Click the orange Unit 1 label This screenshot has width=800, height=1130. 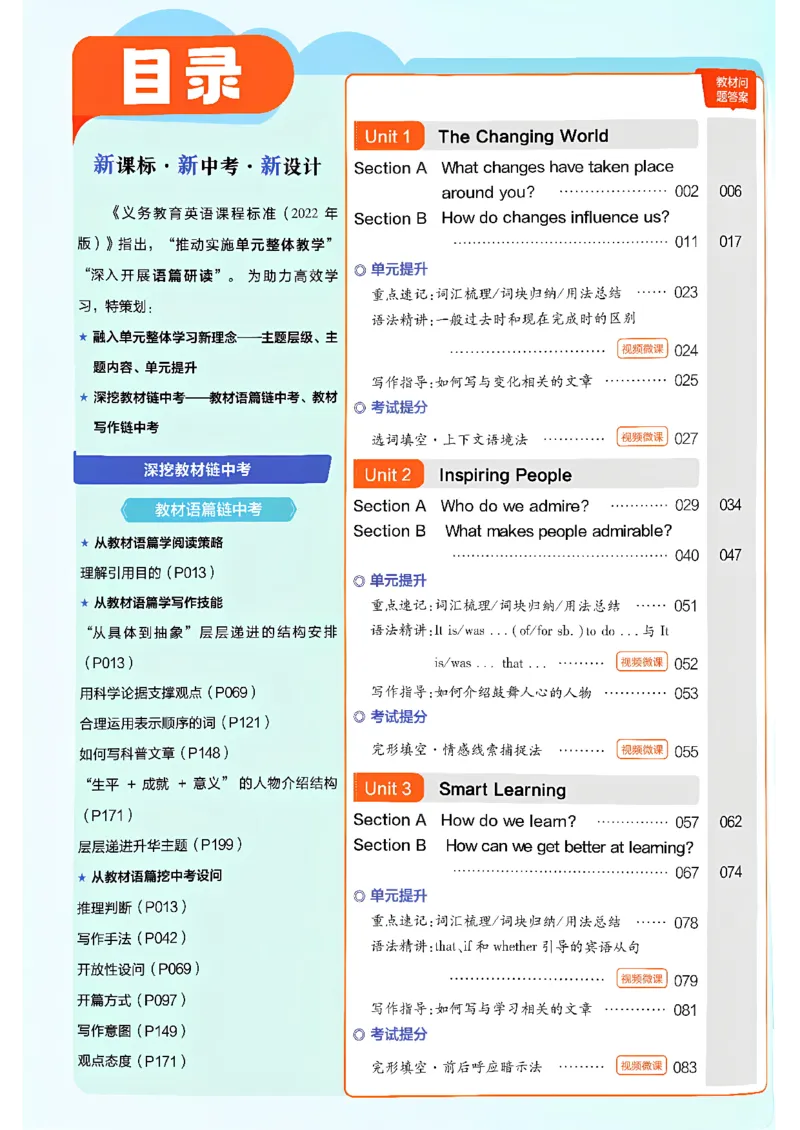click(x=388, y=136)
